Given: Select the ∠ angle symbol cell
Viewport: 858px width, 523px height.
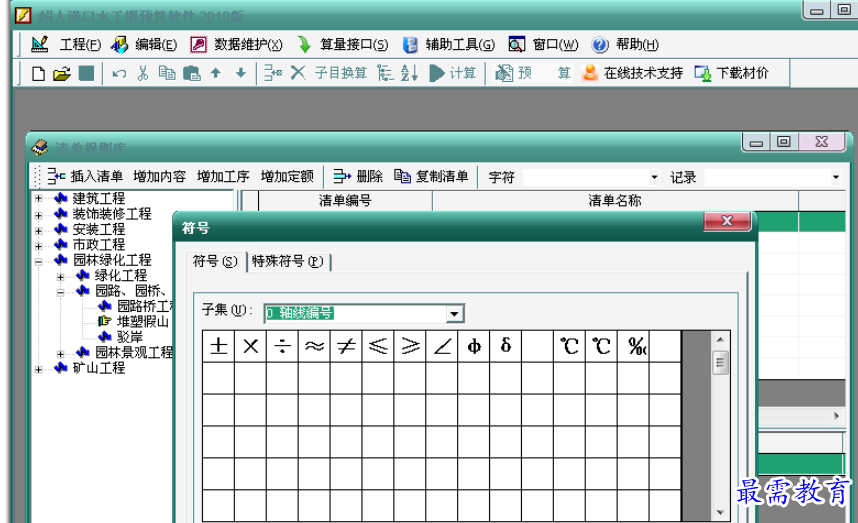Looking at the screenshot, I should click(x=442, y=346).
